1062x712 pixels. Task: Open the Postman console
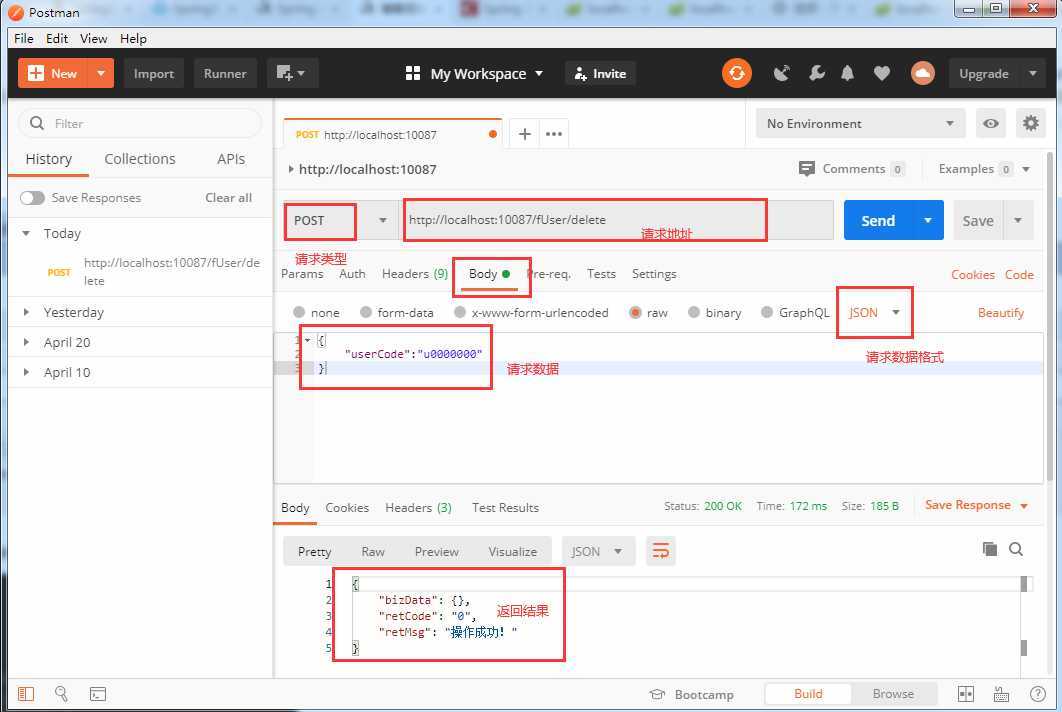[98, 694]
